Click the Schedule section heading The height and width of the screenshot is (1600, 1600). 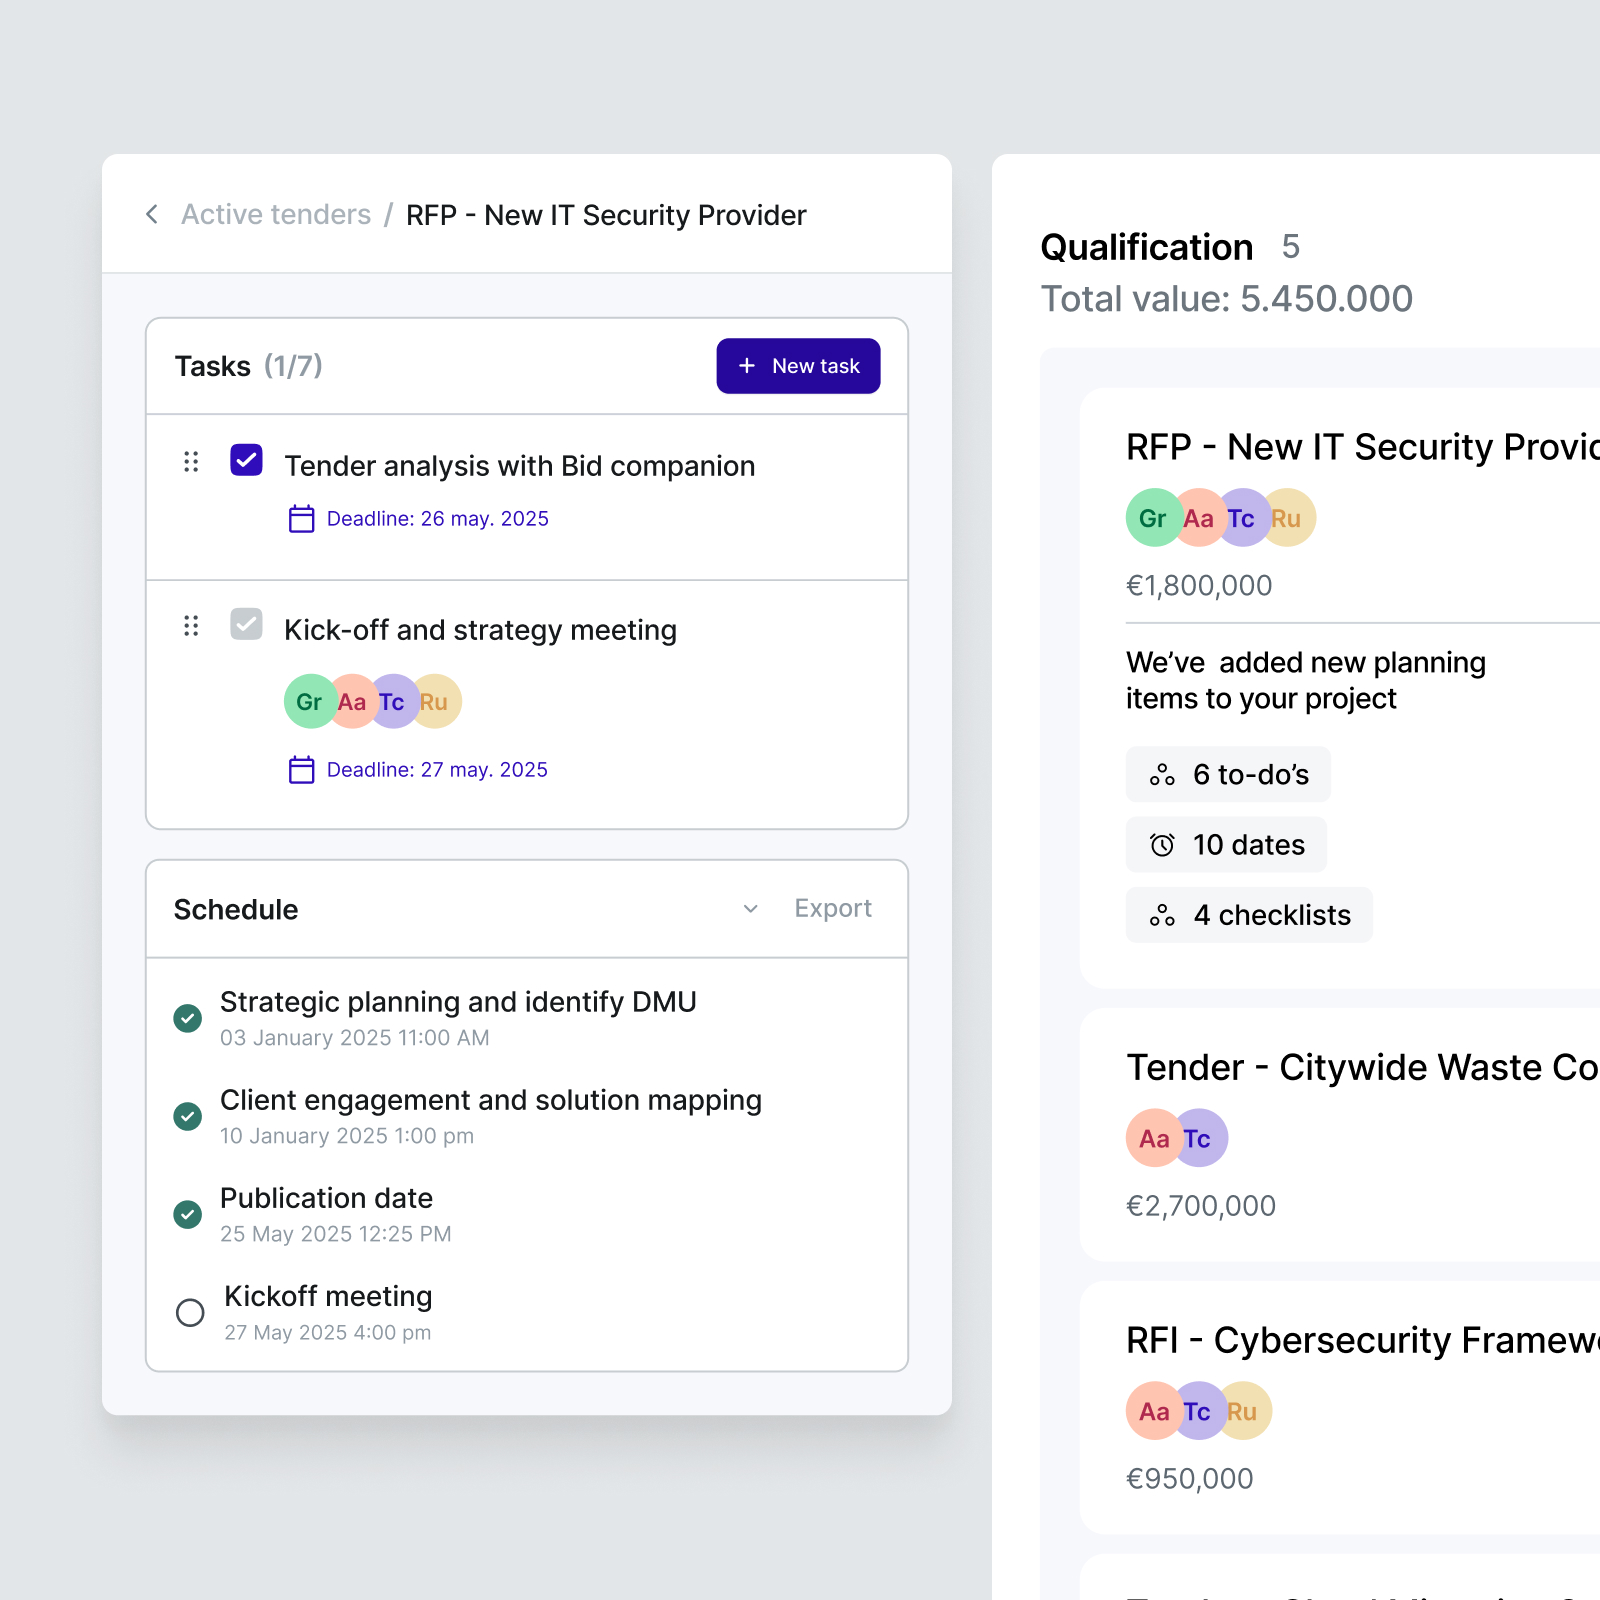pos(236,909)
